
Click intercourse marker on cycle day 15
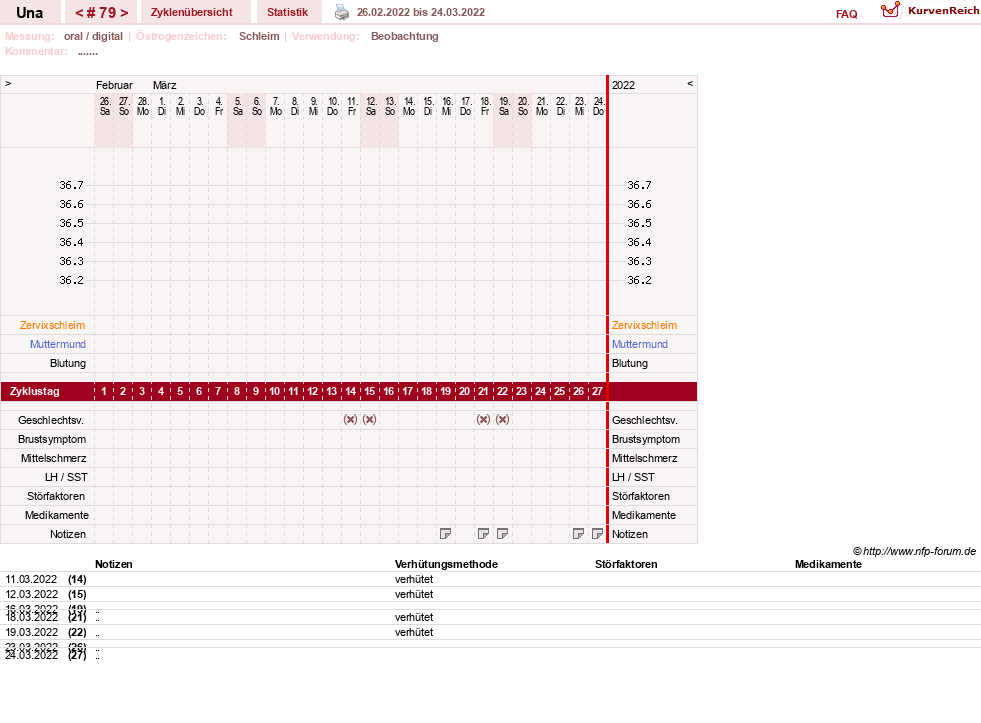(x=370, y=420)
